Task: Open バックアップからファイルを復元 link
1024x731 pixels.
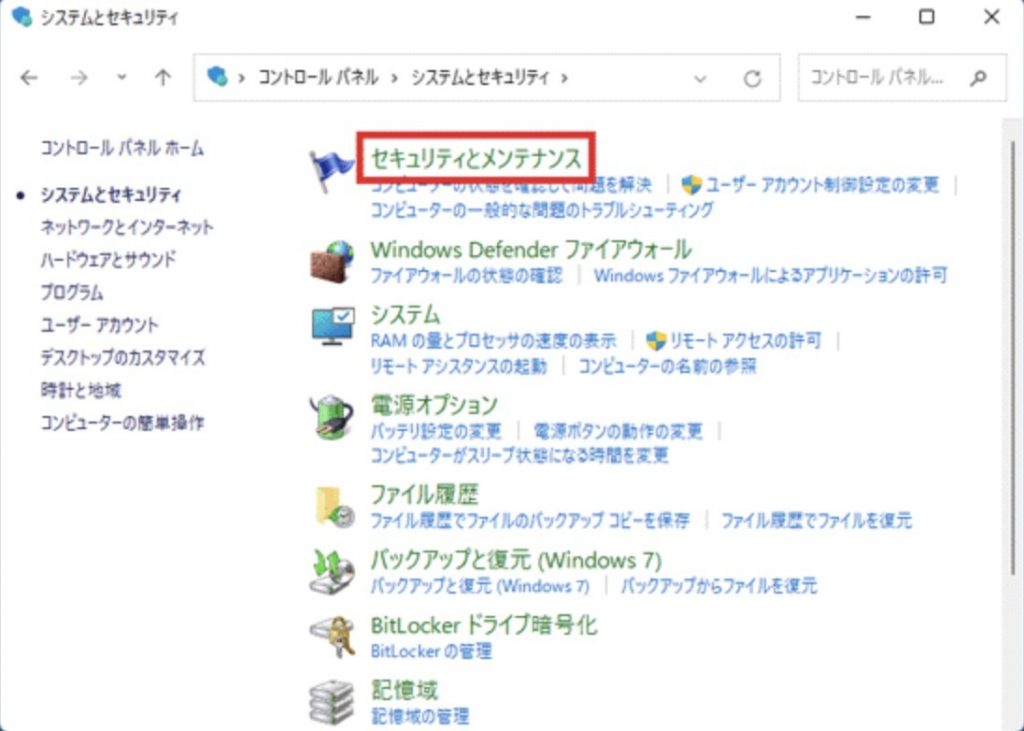Action: 718,585
